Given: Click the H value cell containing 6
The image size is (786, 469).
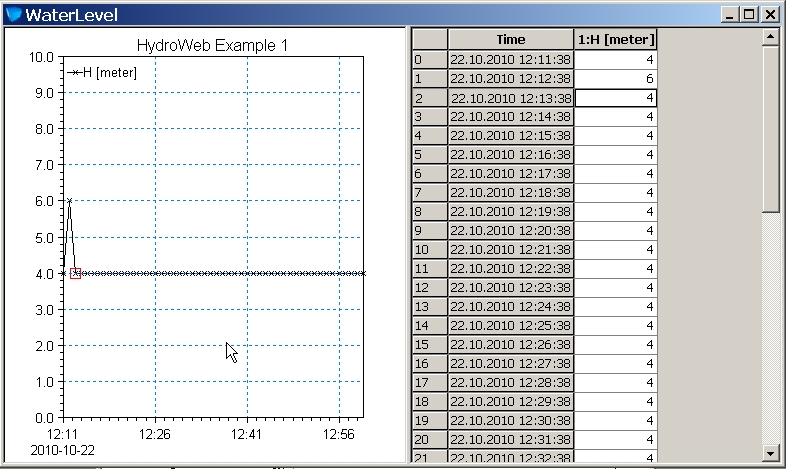Looking at the screenshot, I should click(x=616, y=78).
